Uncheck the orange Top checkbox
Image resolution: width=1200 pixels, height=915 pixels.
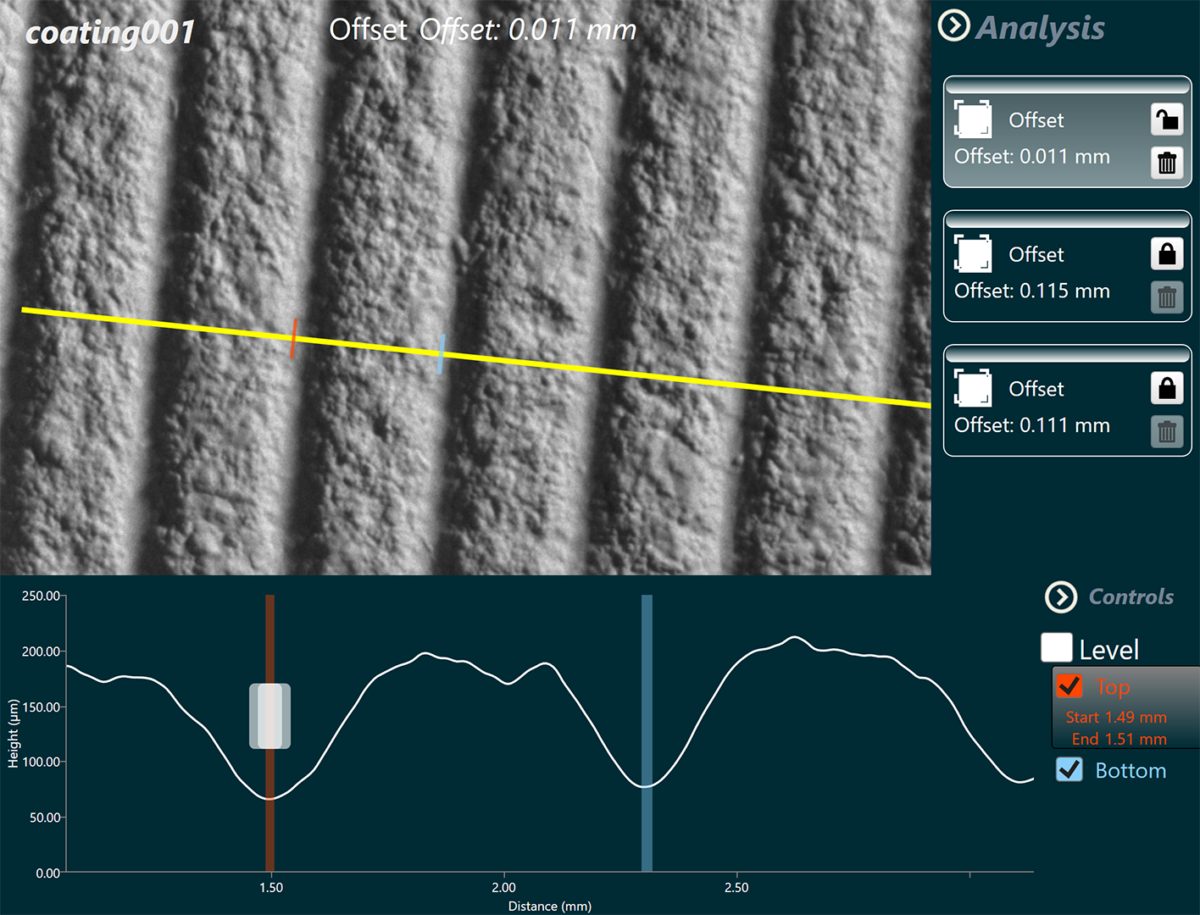[1069, 686]
